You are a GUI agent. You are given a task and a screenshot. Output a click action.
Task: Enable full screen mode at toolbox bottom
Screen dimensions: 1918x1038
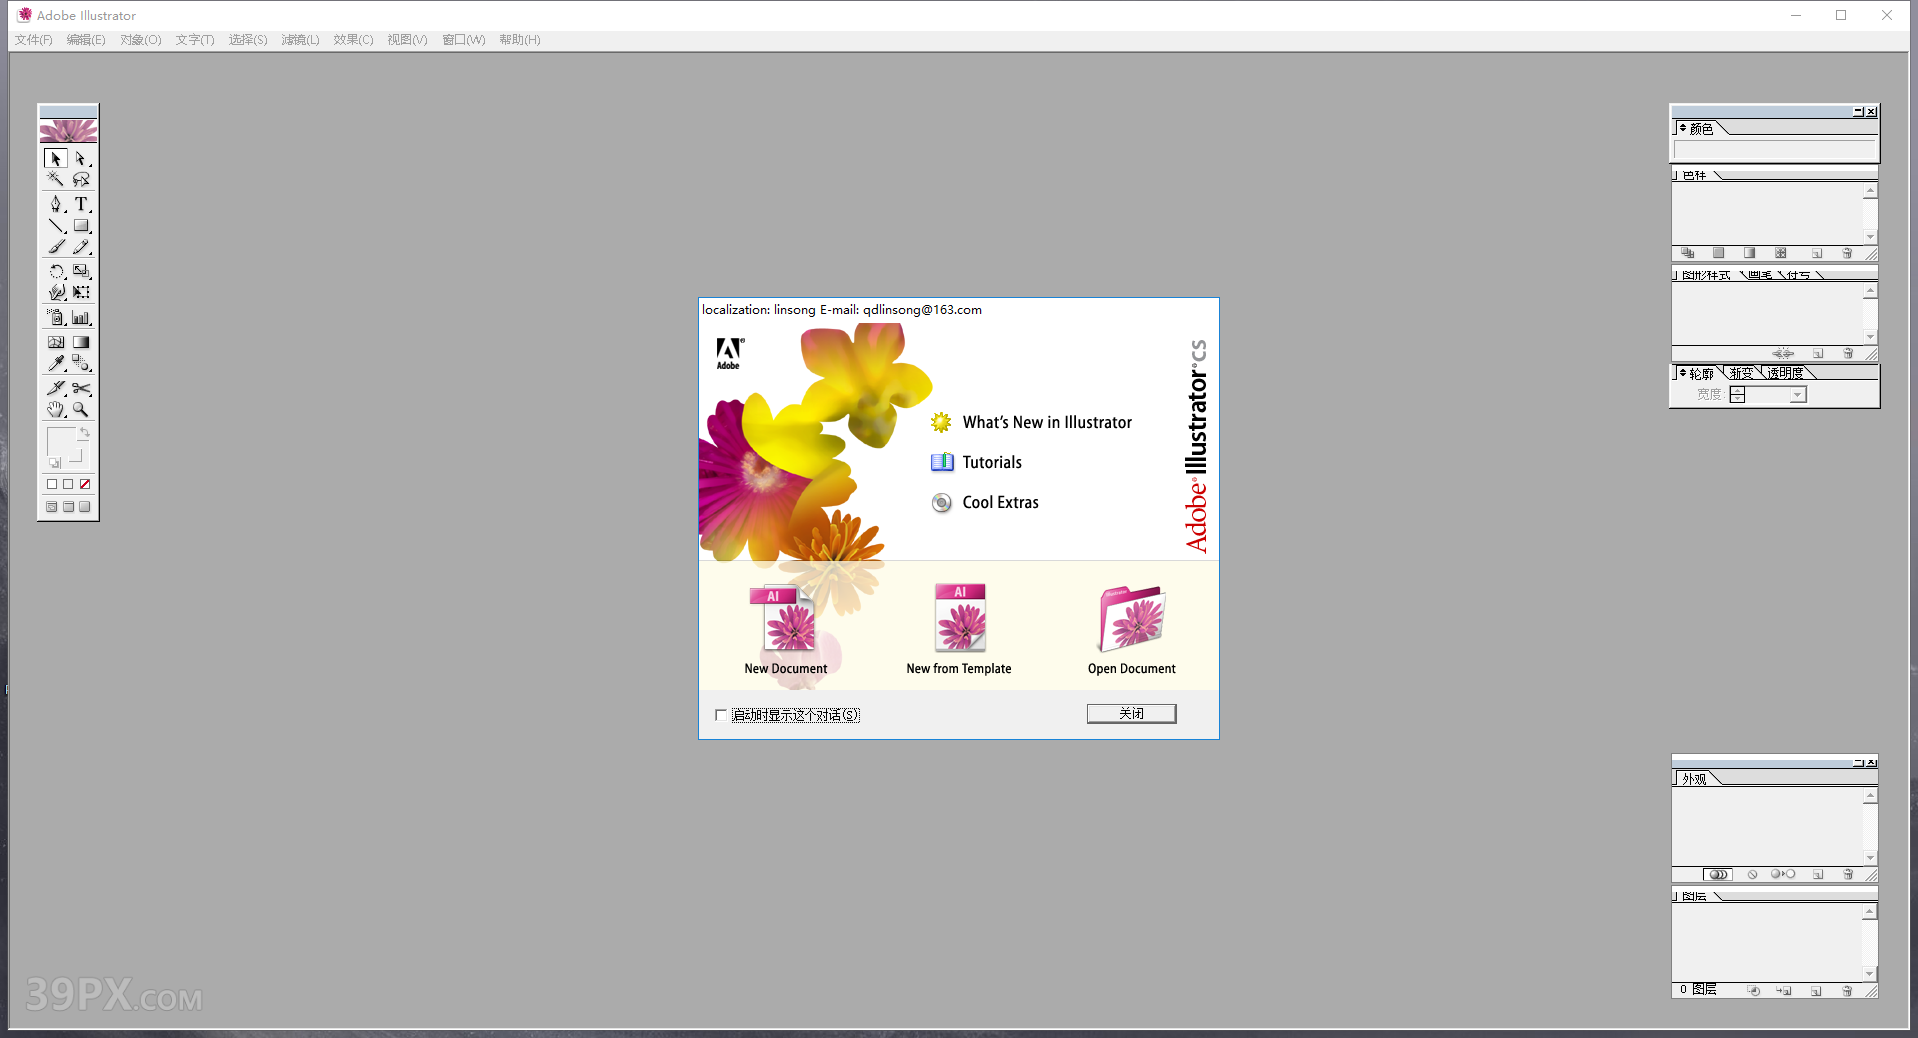[84, 507]
